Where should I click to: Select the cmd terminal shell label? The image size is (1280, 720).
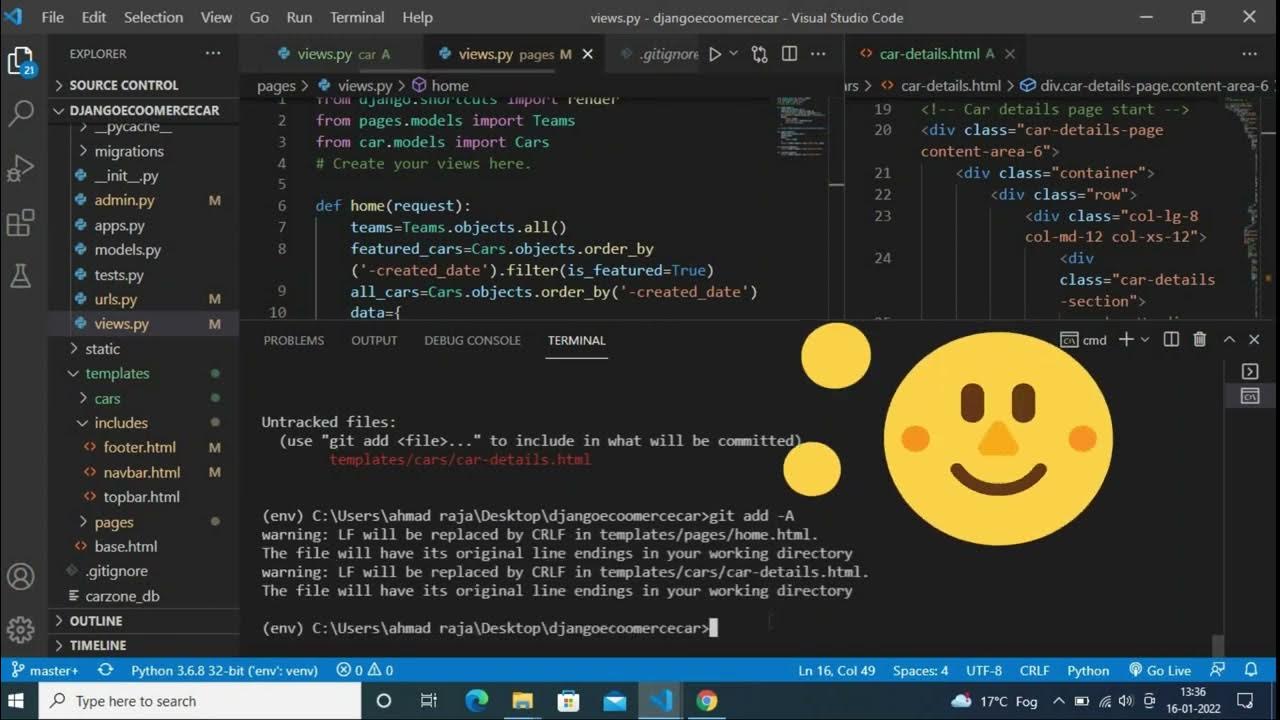click(1084, 340)
